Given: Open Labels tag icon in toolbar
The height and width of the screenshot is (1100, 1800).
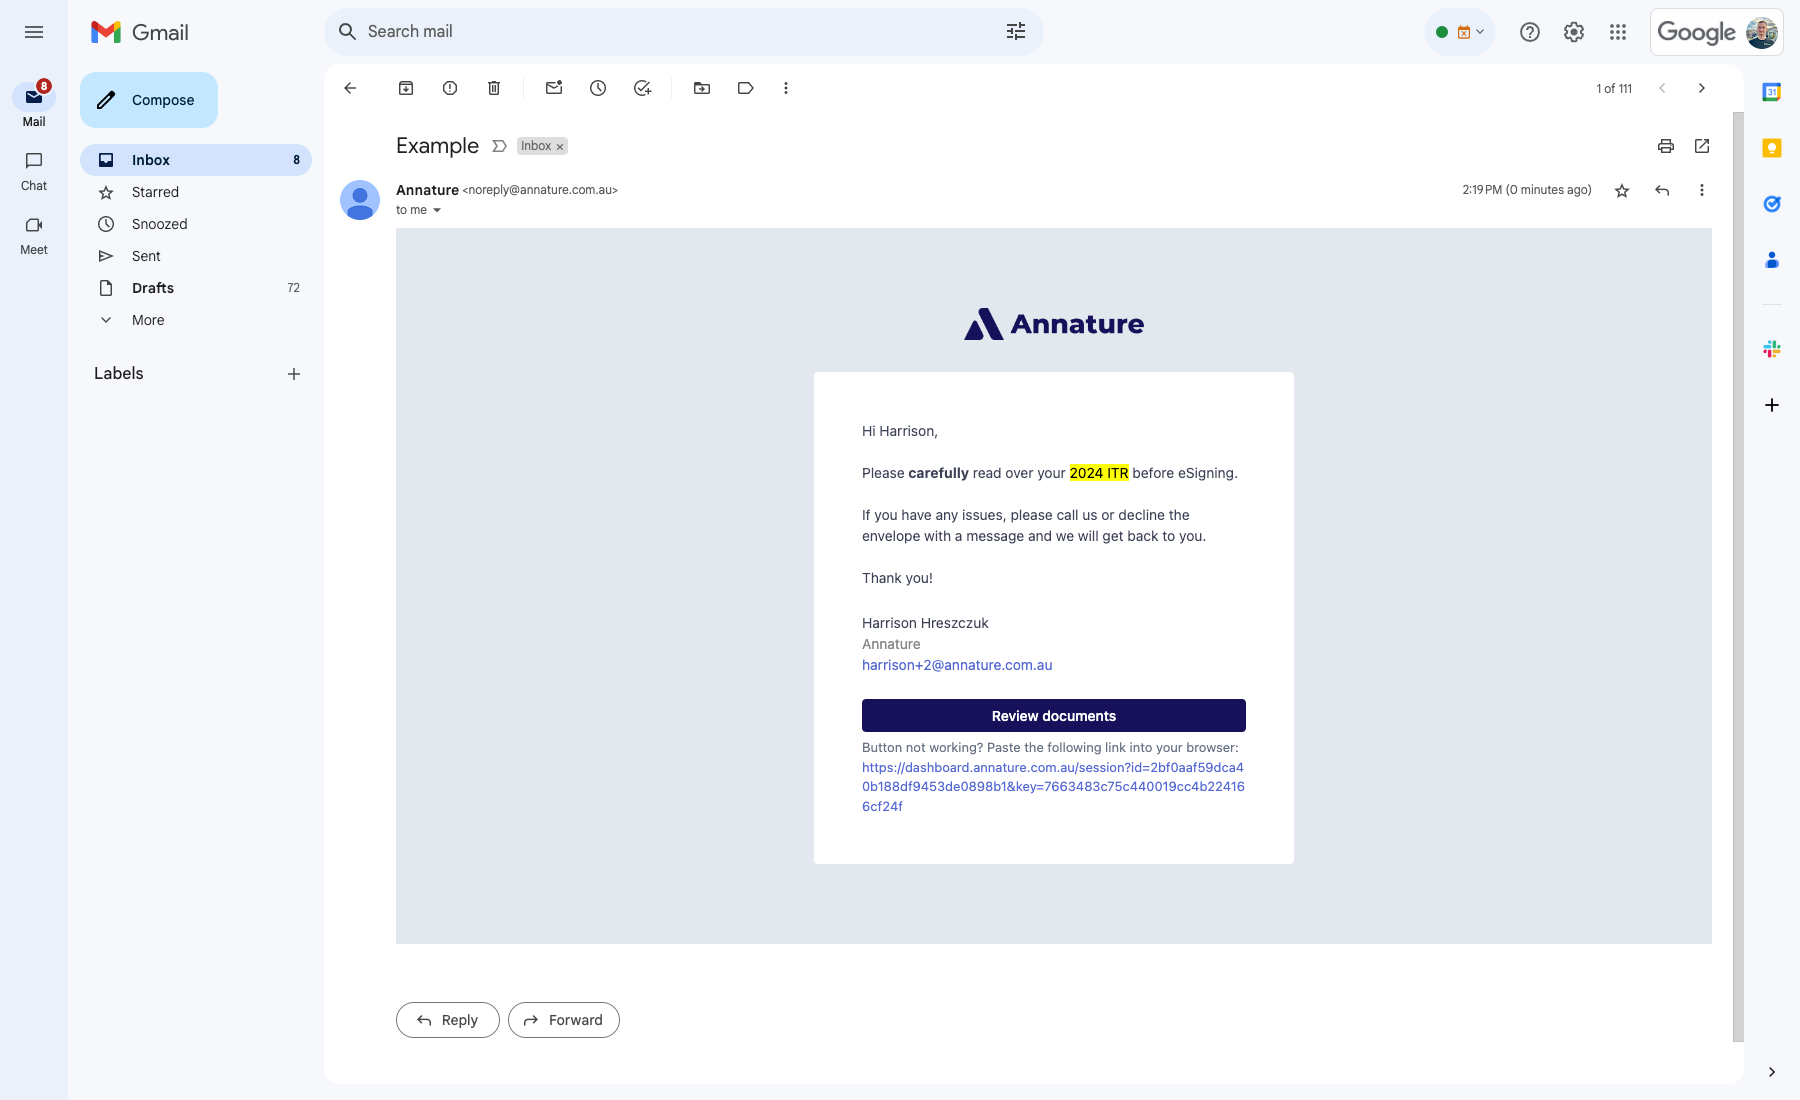Looking at the screenshot, I should coord(746,88).
